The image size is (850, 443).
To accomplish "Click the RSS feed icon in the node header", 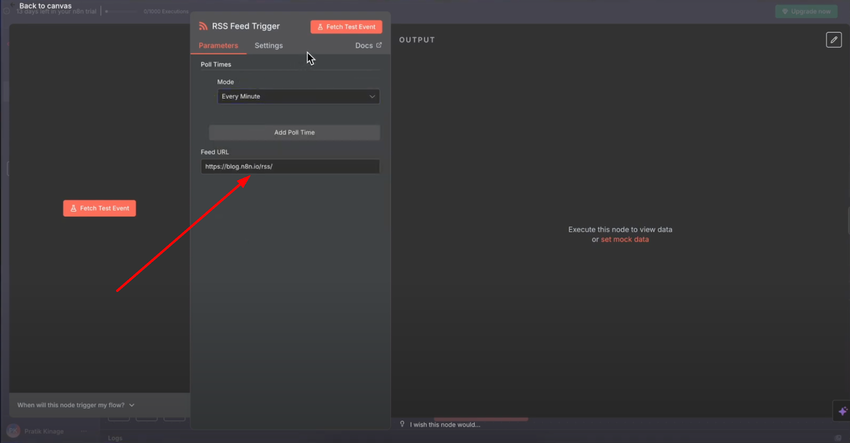I will tap(203, 26).
